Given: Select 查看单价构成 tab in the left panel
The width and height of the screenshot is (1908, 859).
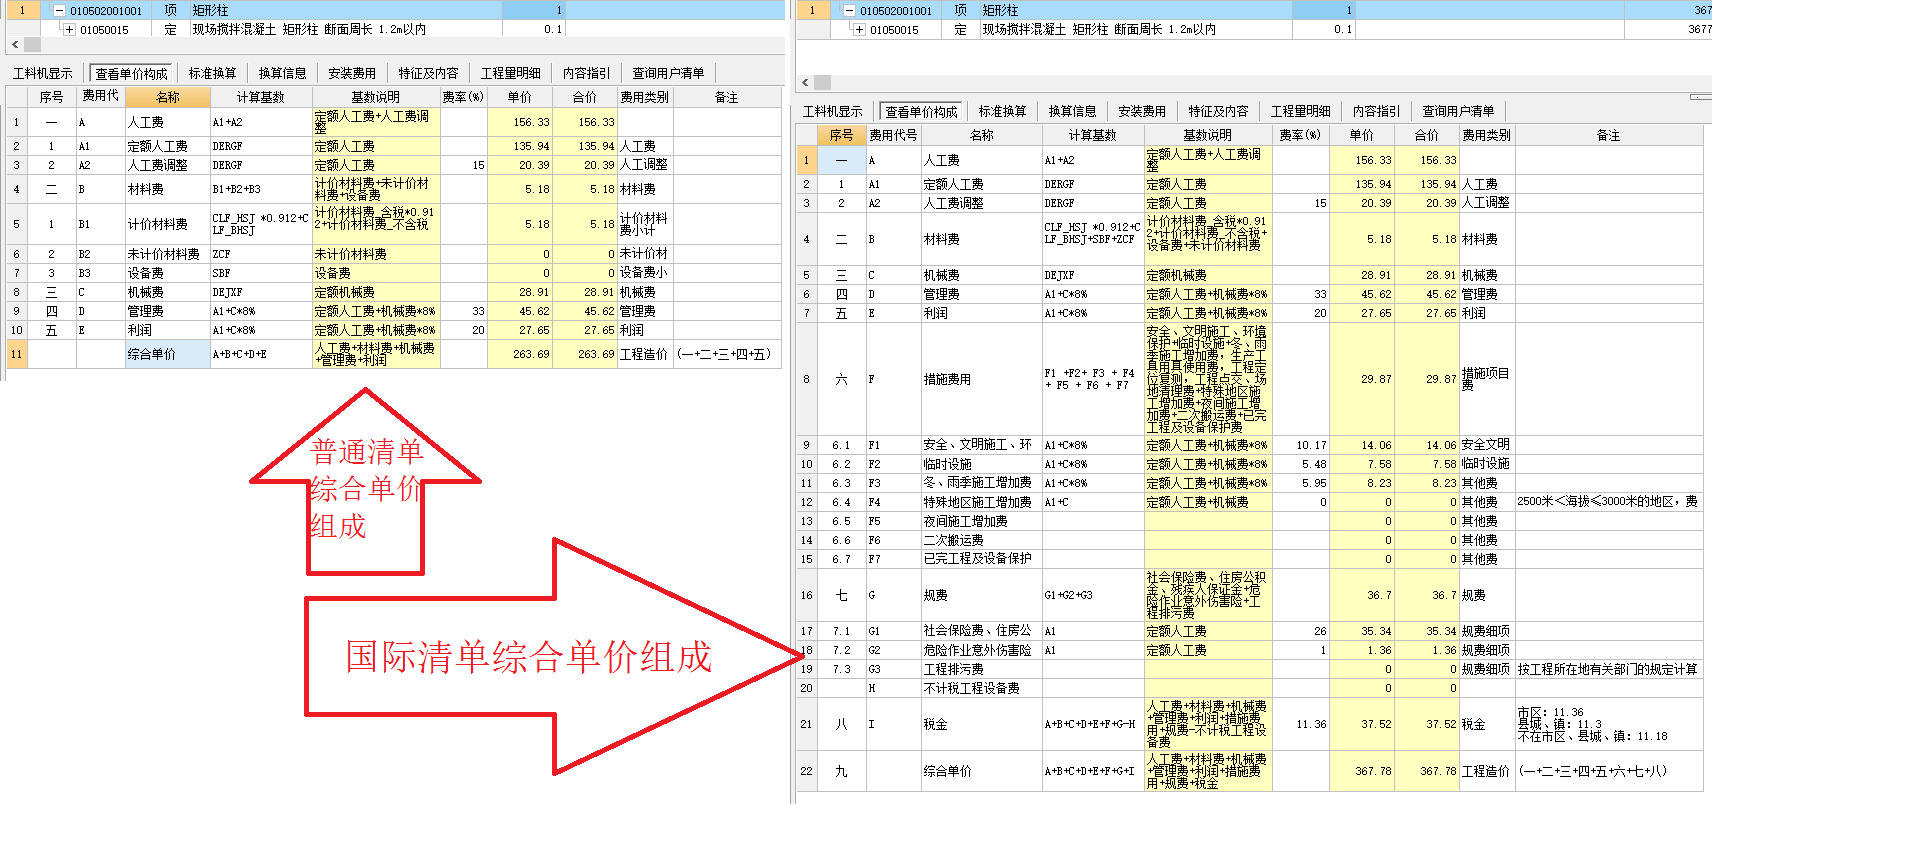Looking at the screenshot, I should (x=132, y=73).
